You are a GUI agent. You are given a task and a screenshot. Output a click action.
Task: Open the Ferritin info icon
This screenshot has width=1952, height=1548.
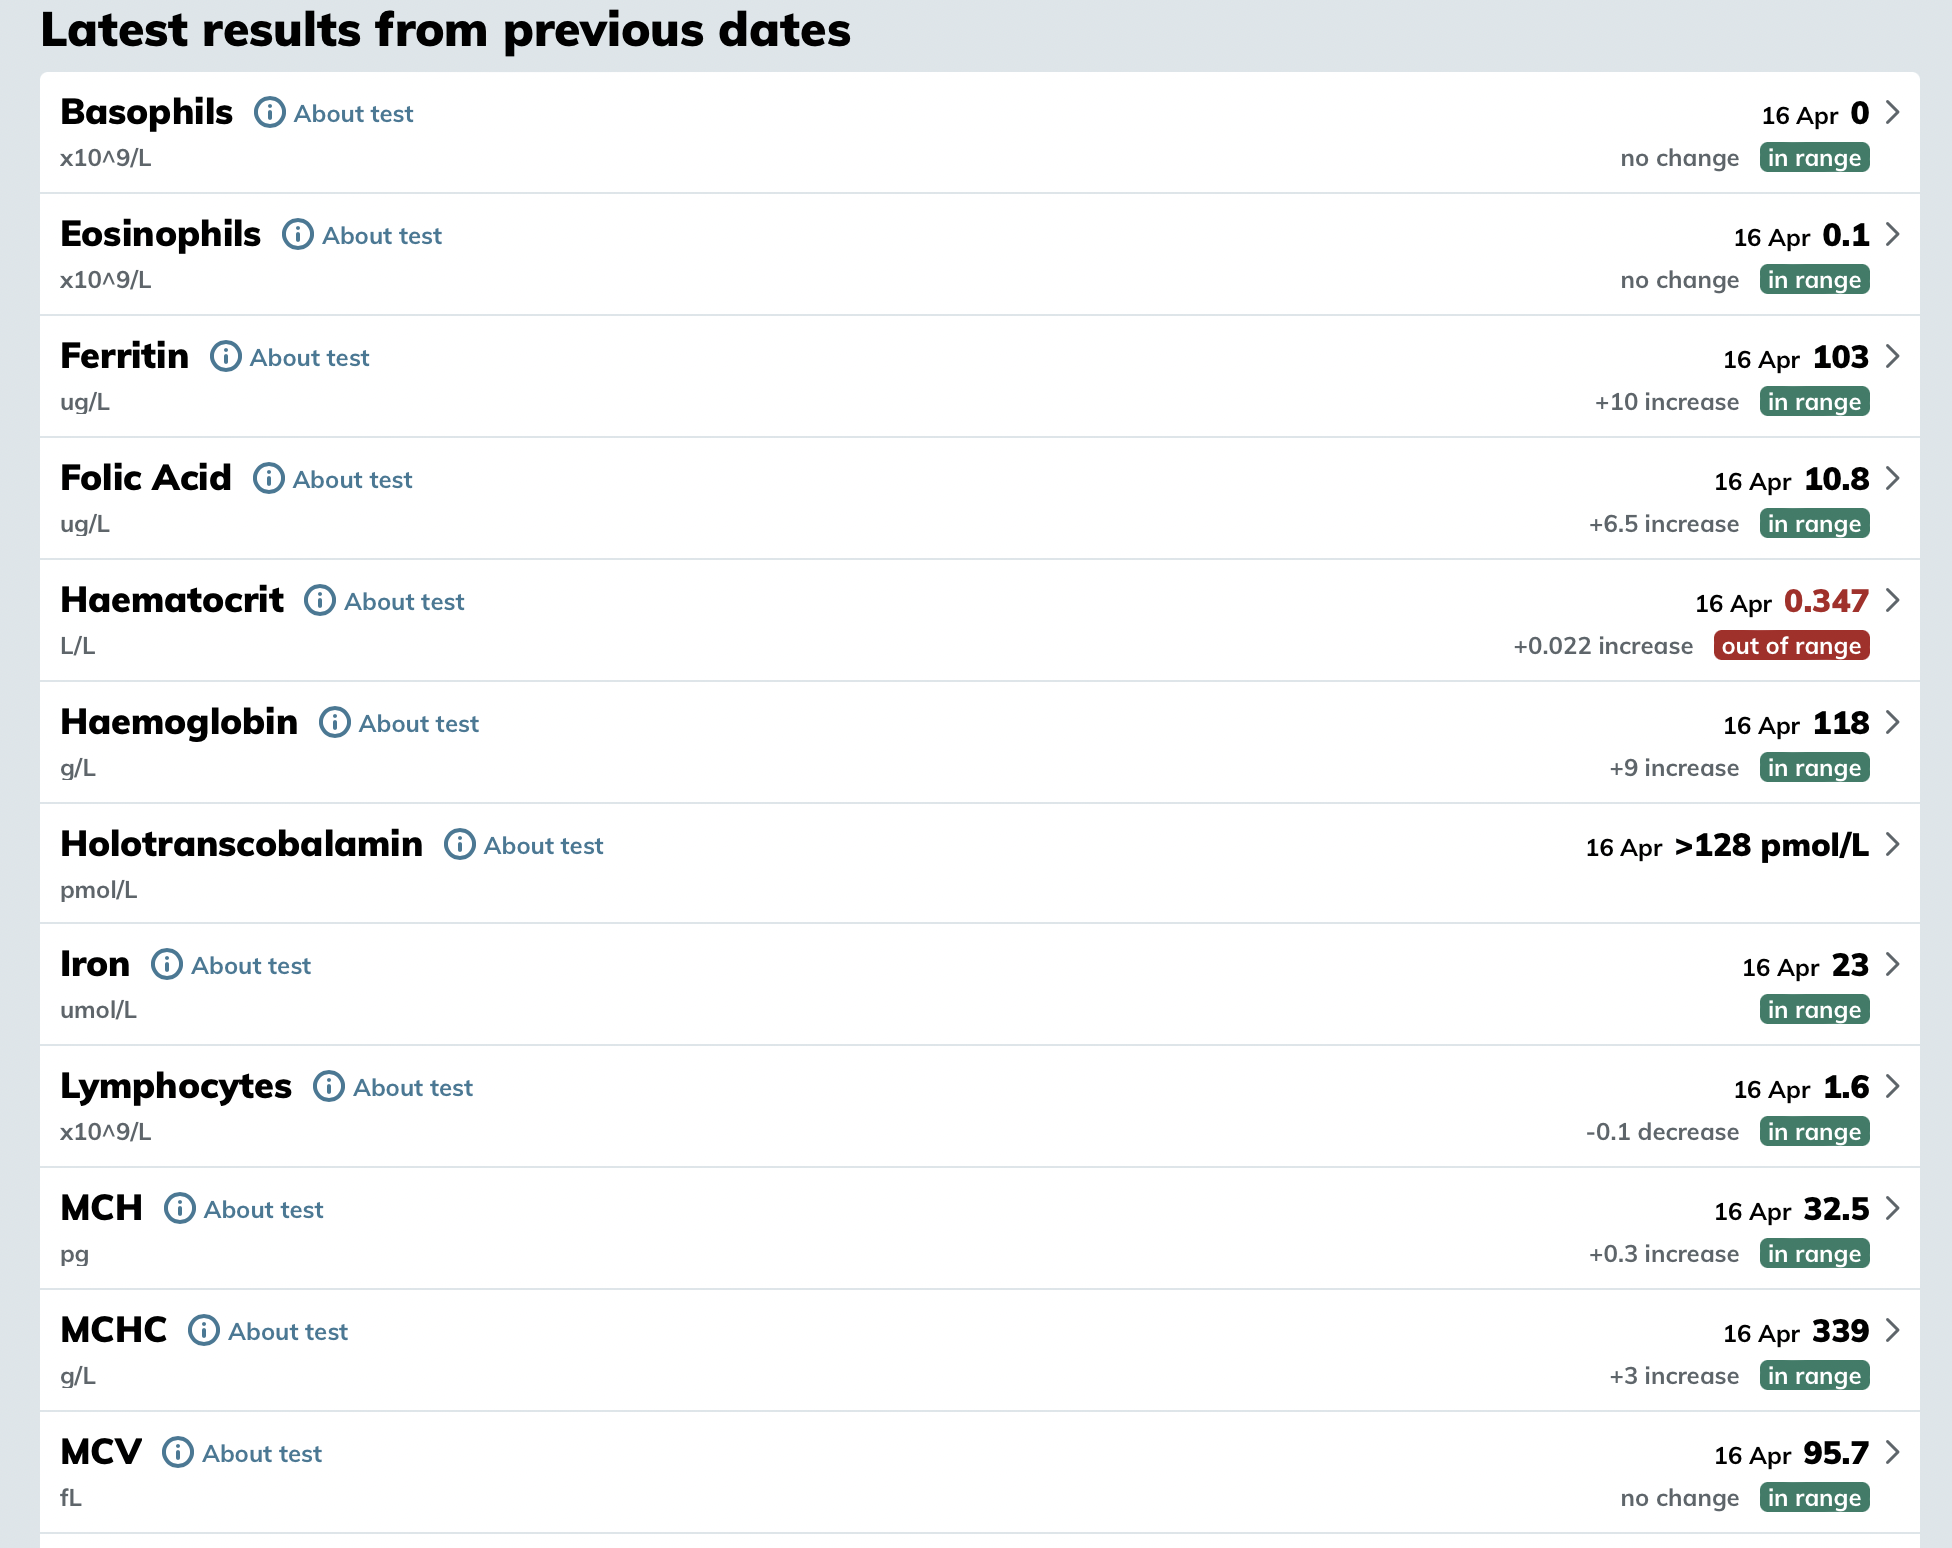pyautogui.click(x=225, y=357)
